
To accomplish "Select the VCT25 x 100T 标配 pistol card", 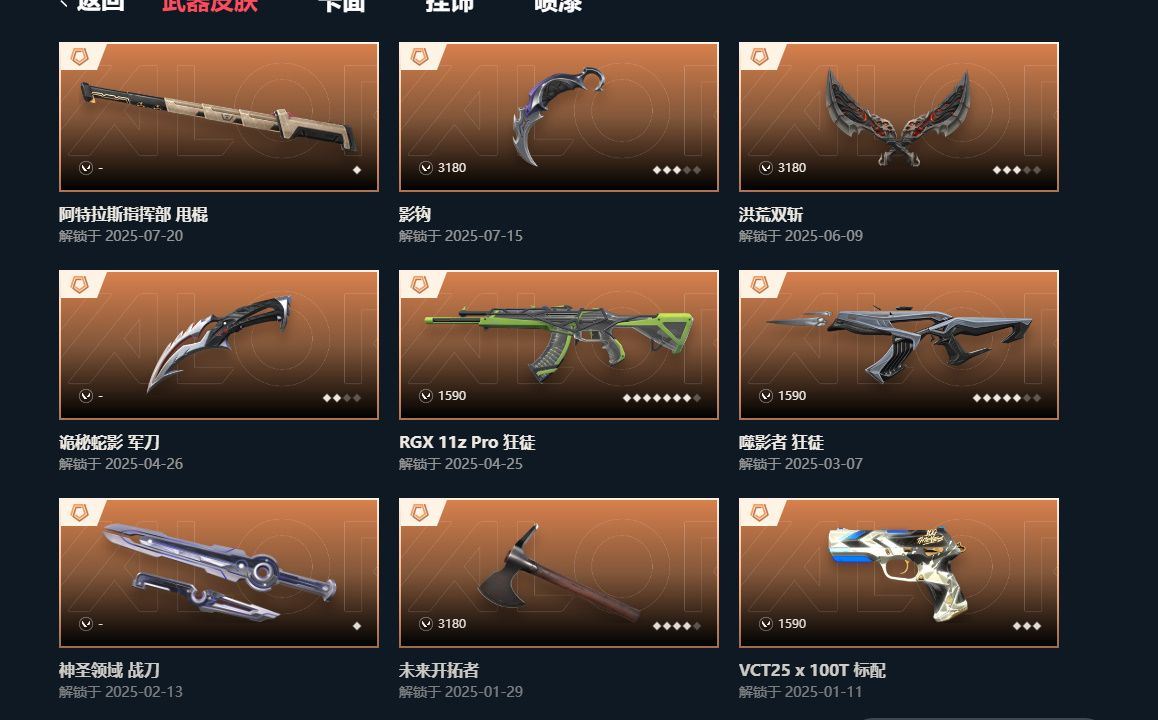I will (x=899, y=573).
